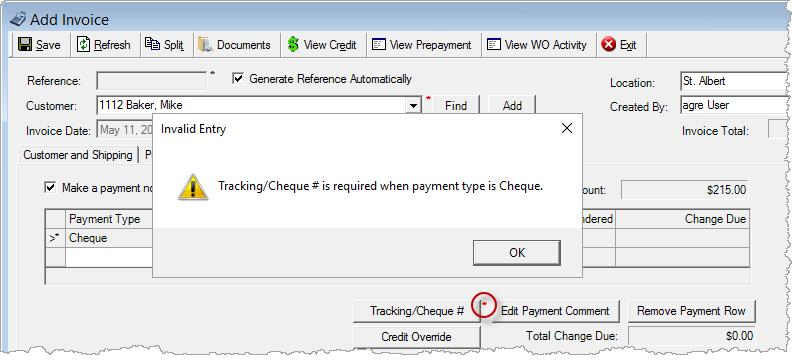Uncheck Generate Reference Automatically checkbox
The image size is (792, 362).
238,79
